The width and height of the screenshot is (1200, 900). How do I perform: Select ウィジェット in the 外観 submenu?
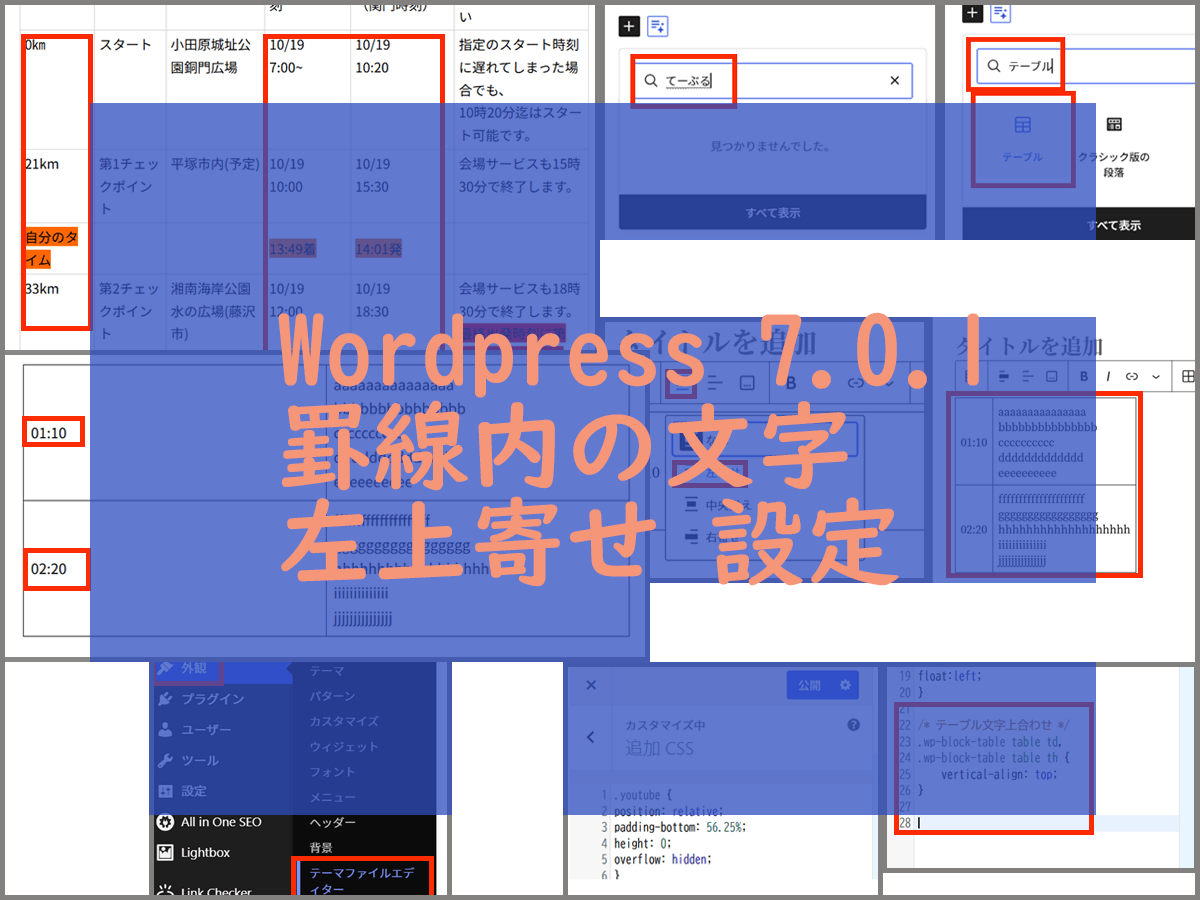344,746
